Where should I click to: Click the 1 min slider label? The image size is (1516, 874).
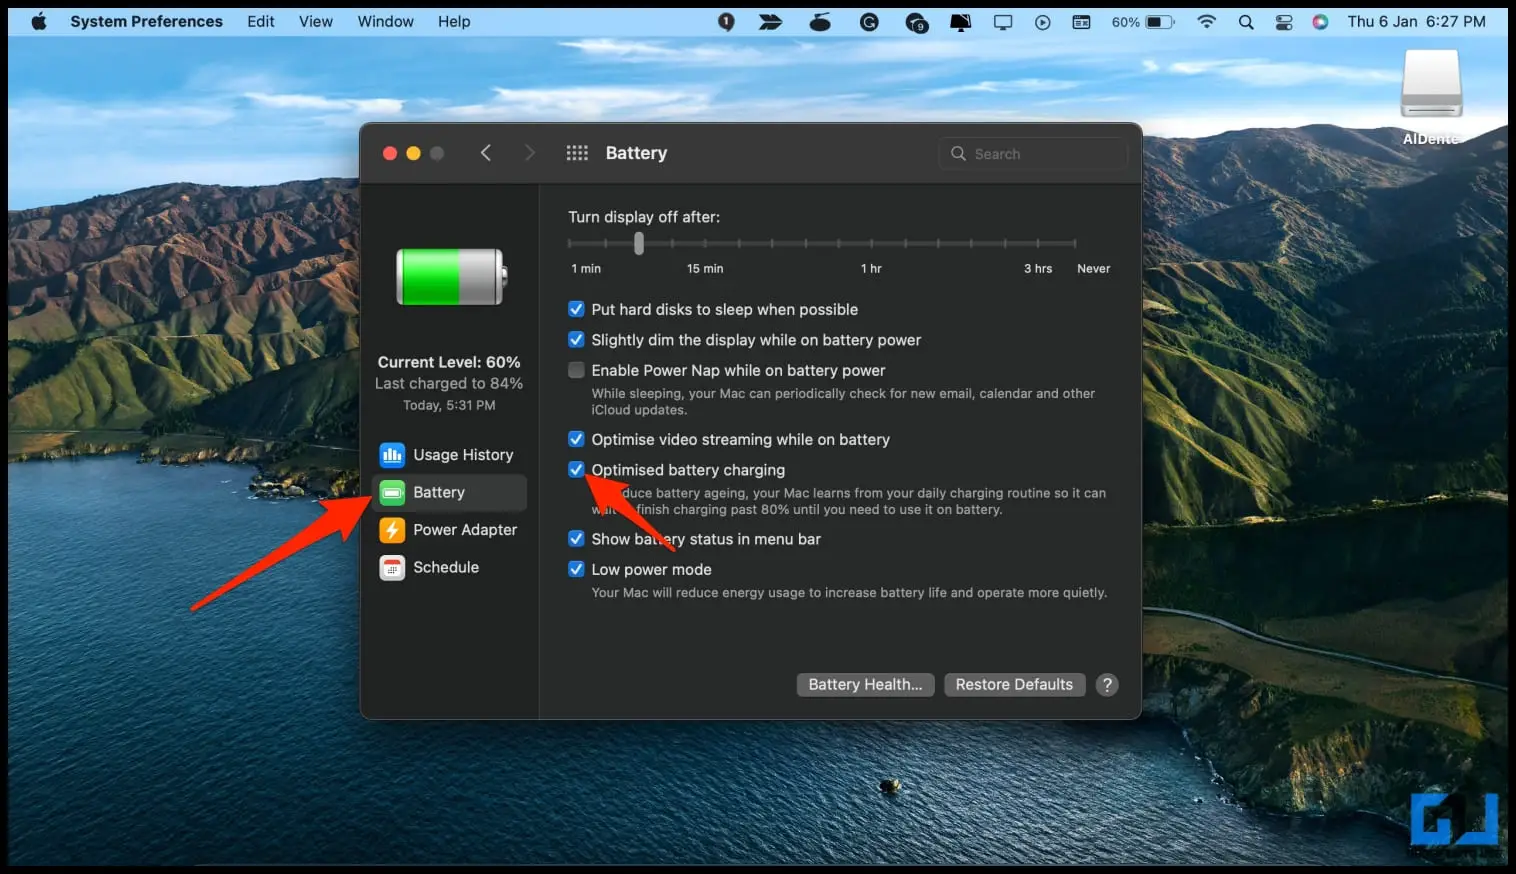(586, 268)
